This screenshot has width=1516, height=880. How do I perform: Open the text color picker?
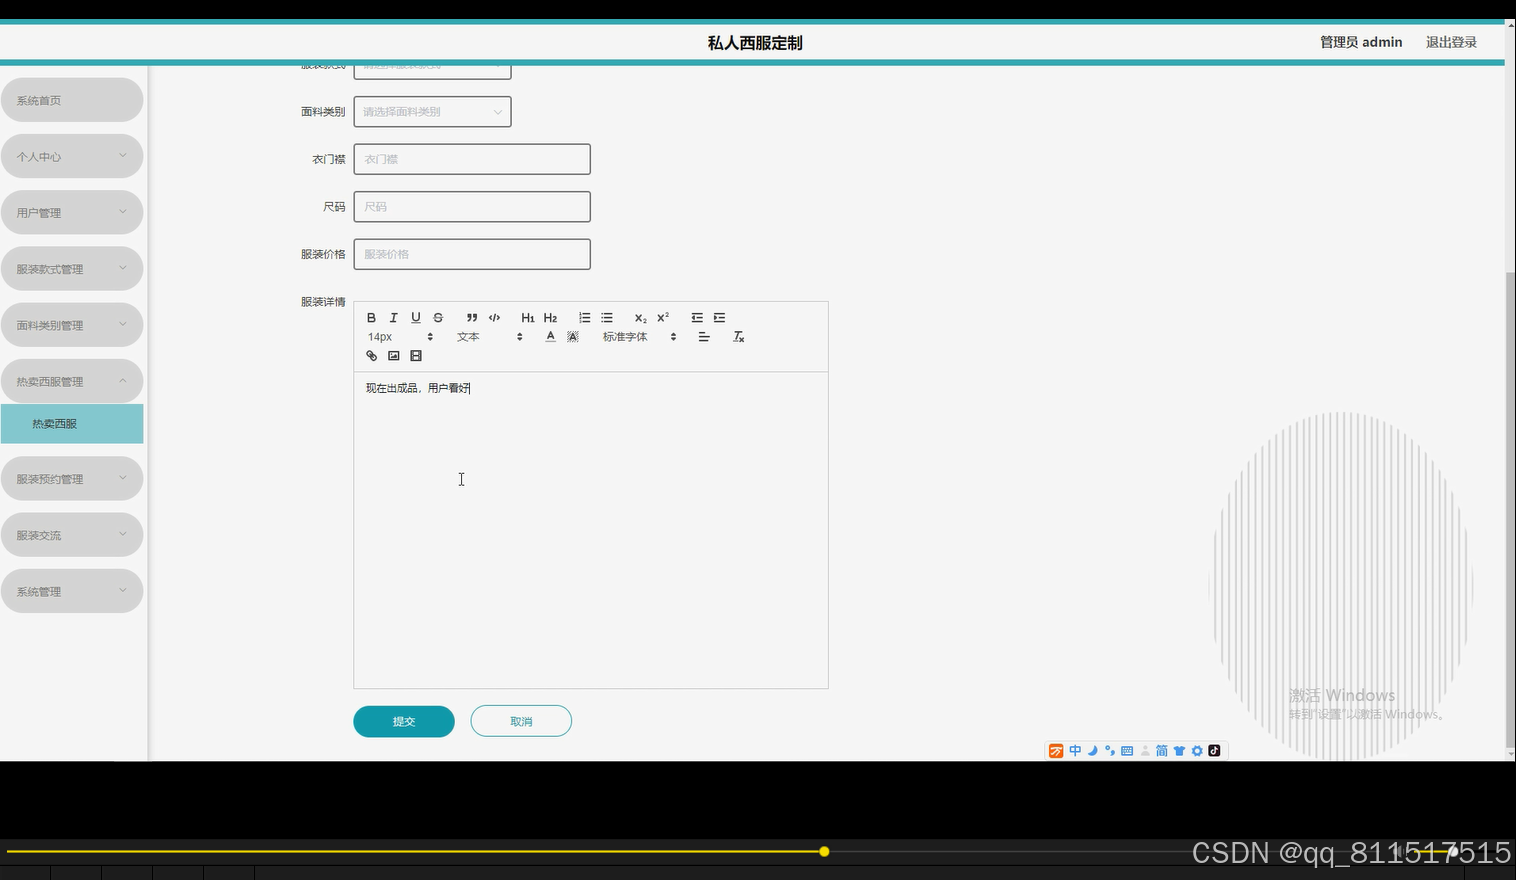[550, 337]
